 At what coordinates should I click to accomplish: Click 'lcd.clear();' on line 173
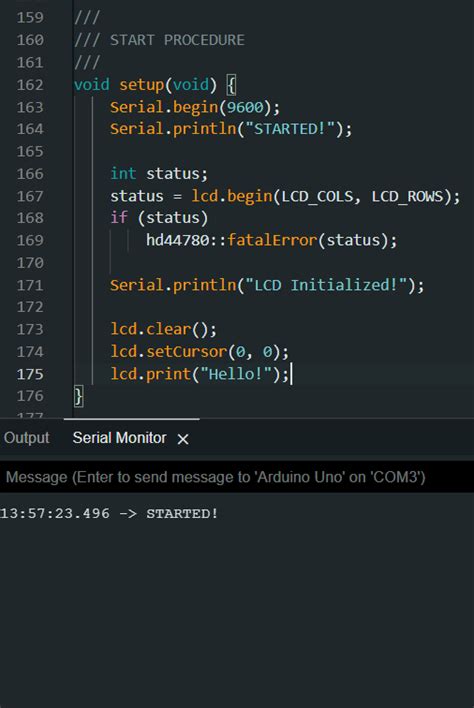pyautogui.click(x=163, y=329)
